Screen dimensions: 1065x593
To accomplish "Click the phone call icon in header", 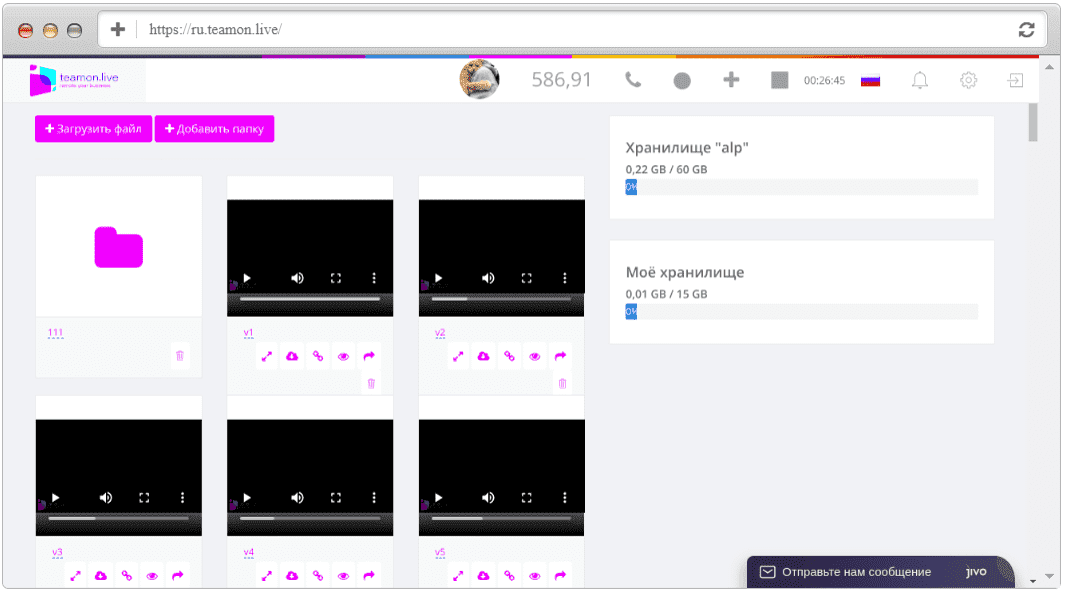I will 632,80.
